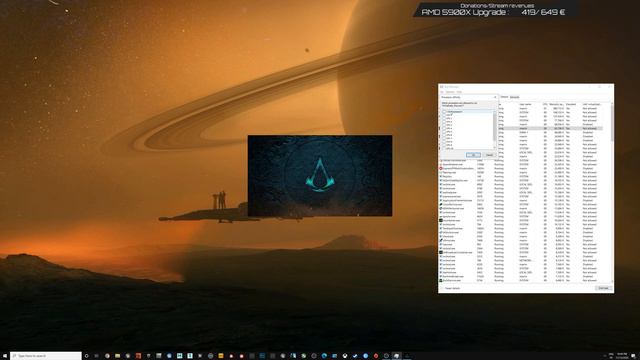This screenshot has width=640, height=360.
Task: Toggle the CPU 5 affinity checkbox
Action: [x=444, y=132]
